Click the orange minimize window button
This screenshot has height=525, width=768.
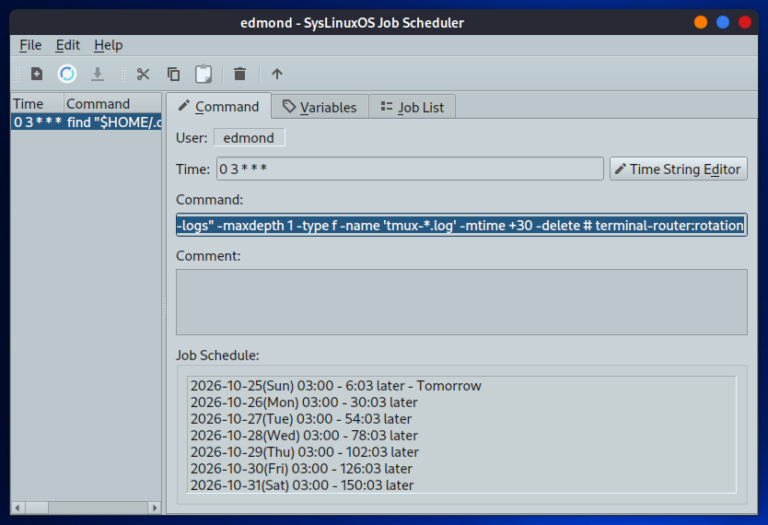pos(701,23)
